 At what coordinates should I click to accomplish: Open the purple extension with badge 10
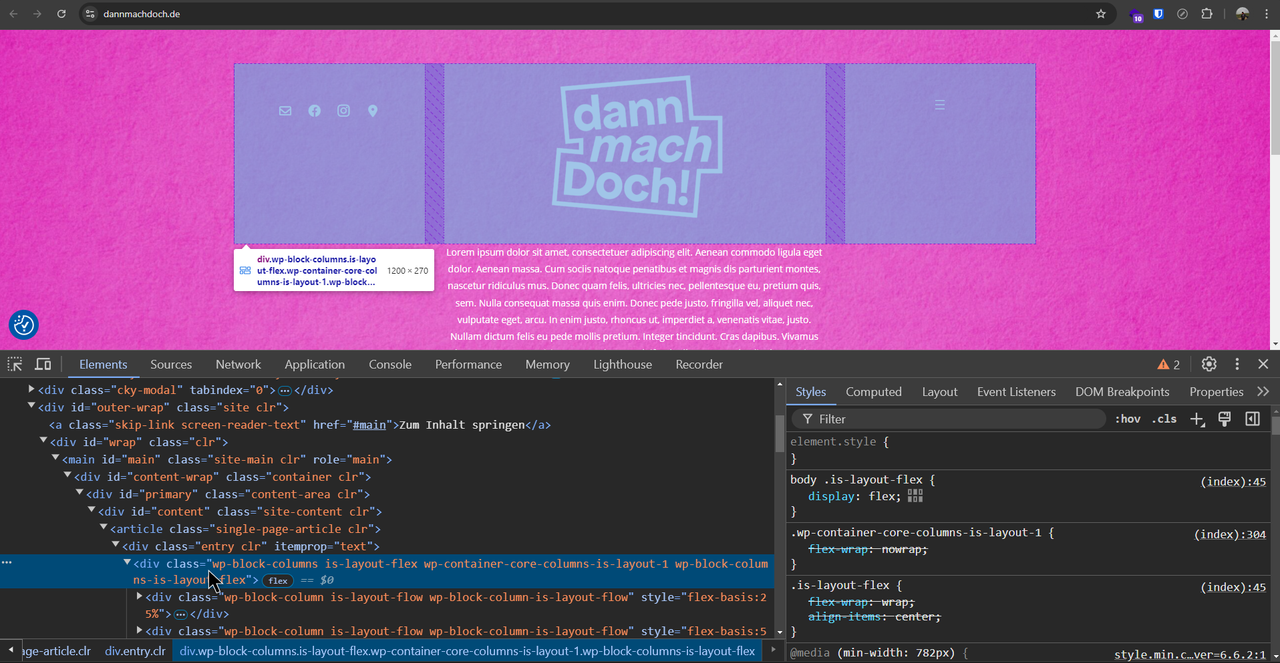(1135, 15)
